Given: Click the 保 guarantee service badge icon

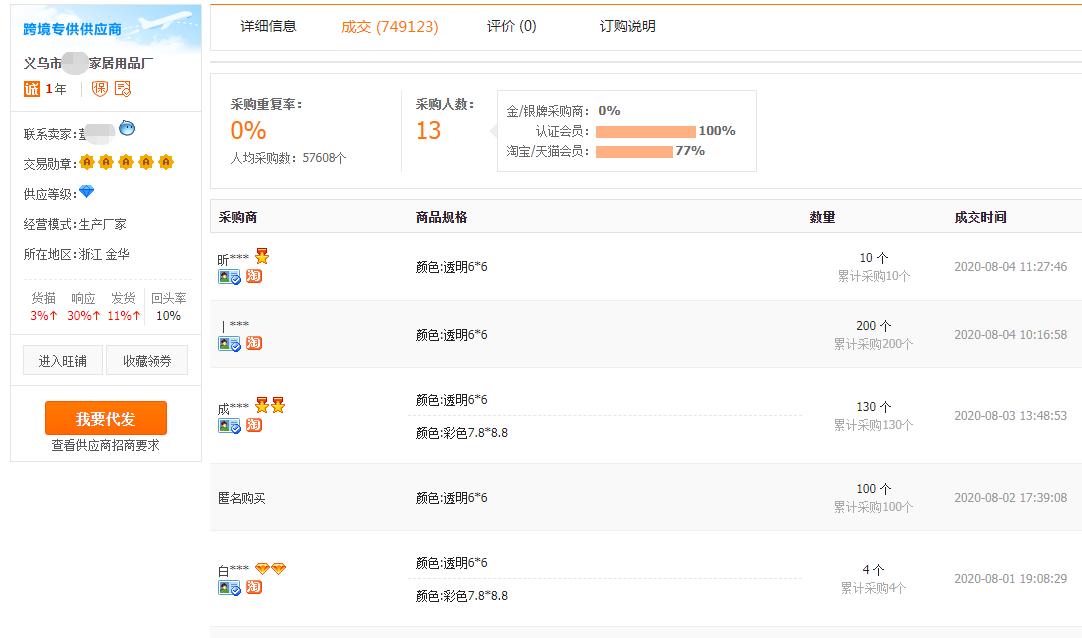Looking at the screenshot, I should tap(100, 88).
